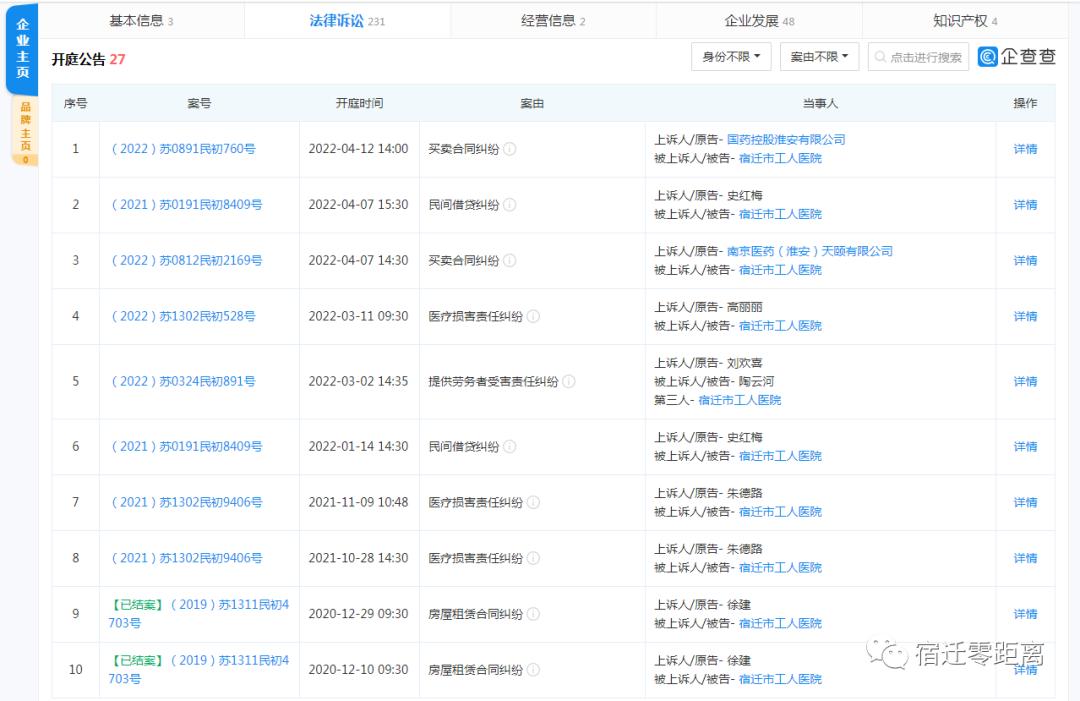Expand the 案由不限 dropdown filter

click(818, 57)
